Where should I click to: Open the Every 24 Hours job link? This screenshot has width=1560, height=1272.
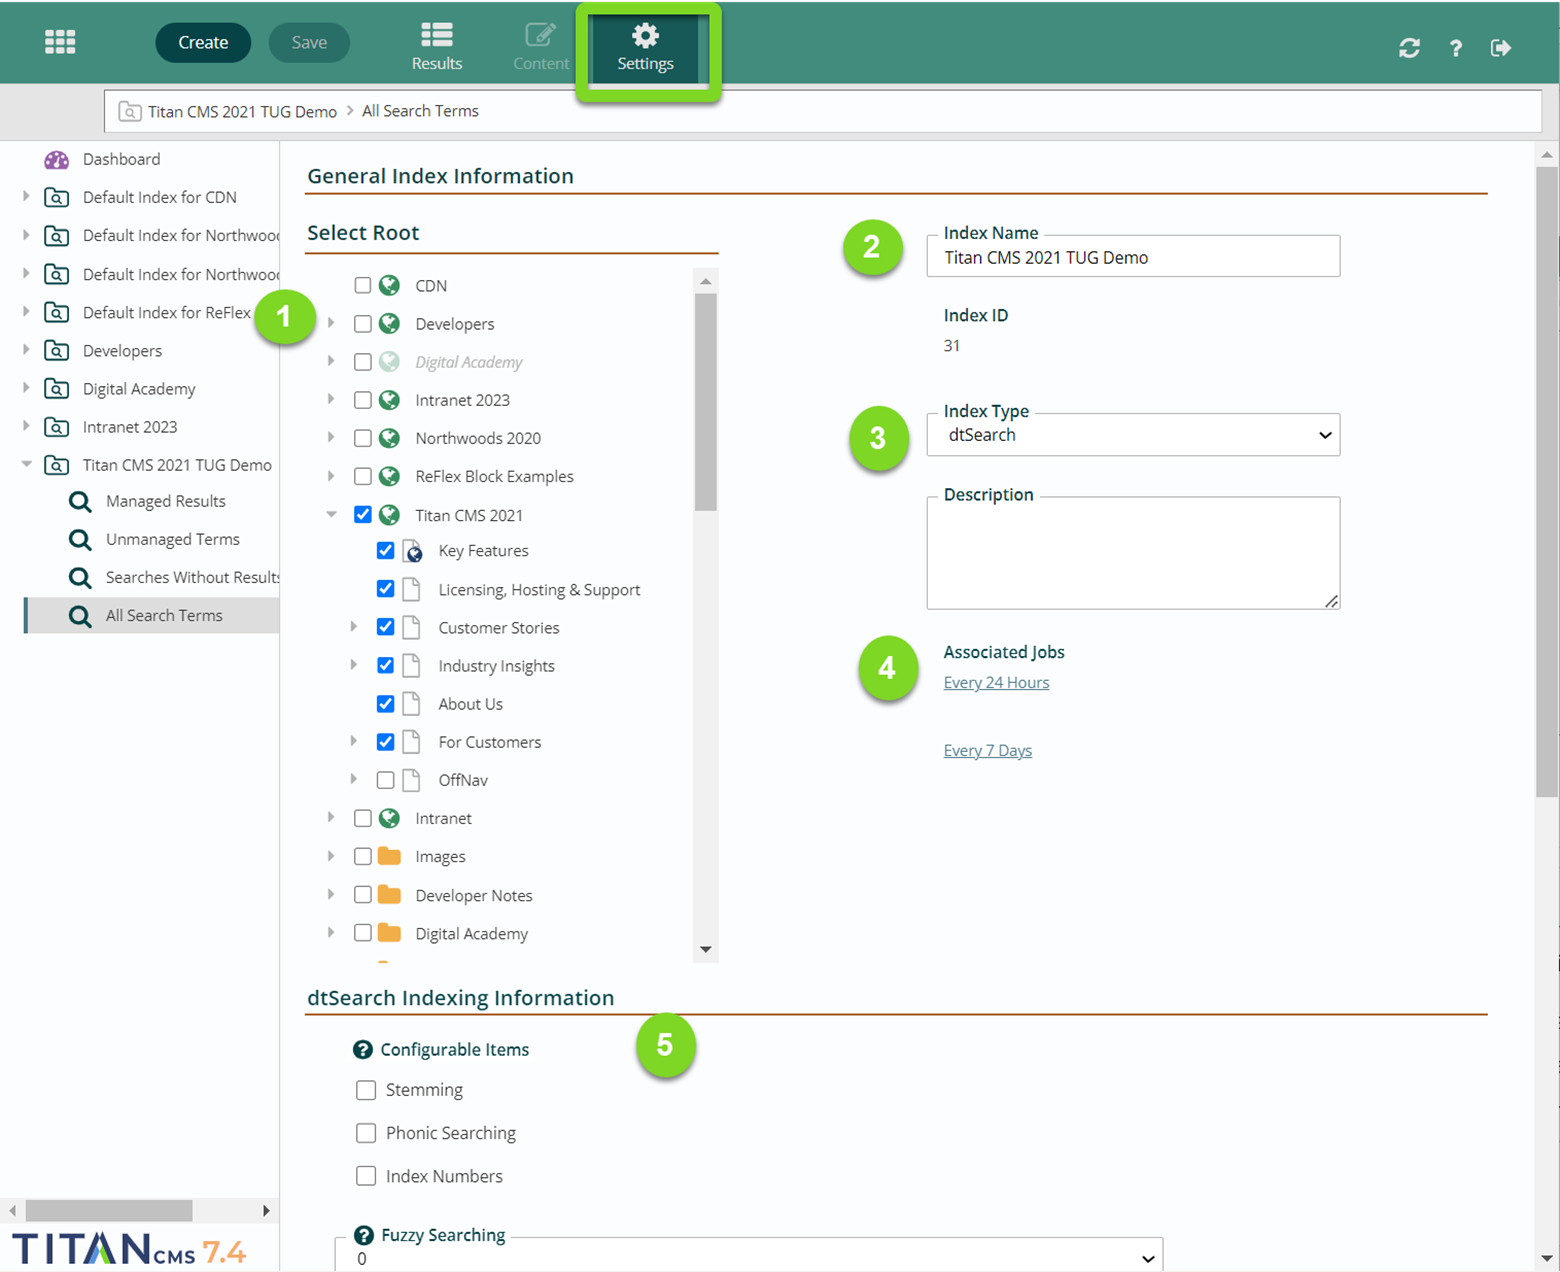coord(996,682)
